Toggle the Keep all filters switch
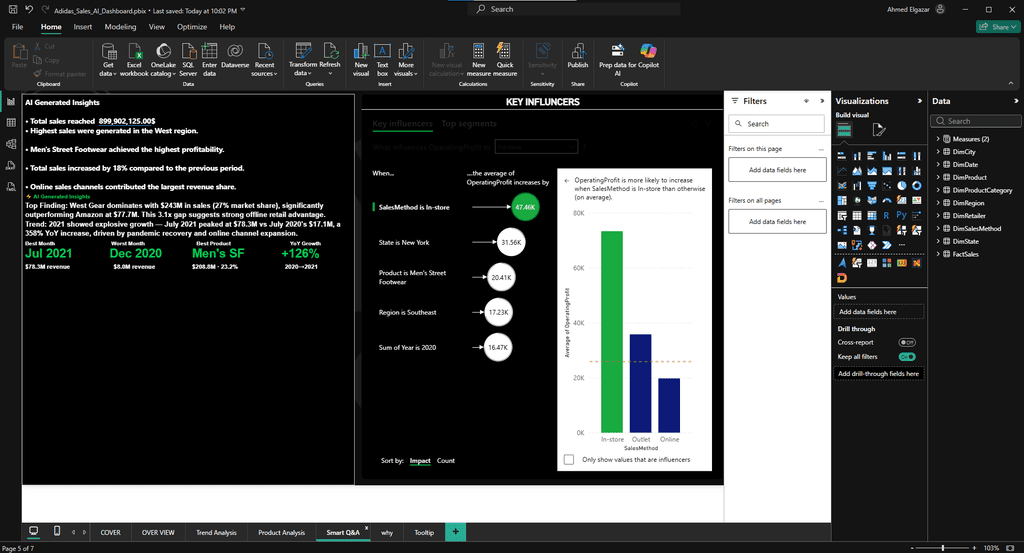Image resolution: width=1024 pixels, height=553 pixels. [x=907, y=356]
